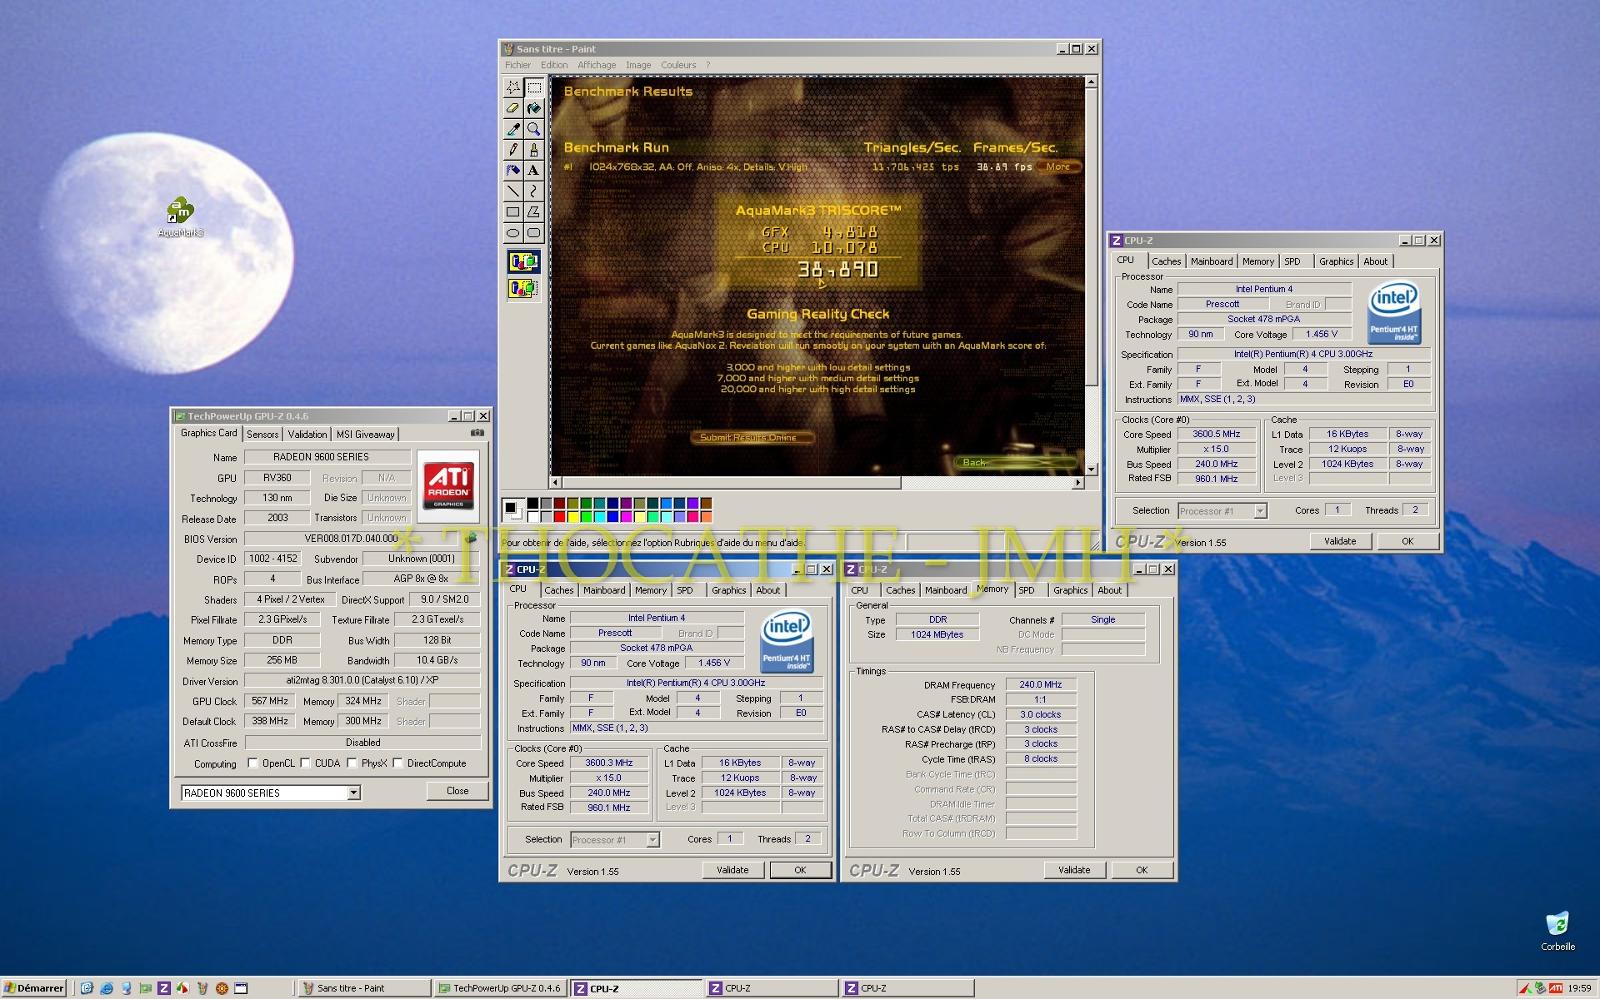Expand Processor #1 selection in the right CPU-Z window
The image size is (1600, 999).
(x=1260, y=511)
